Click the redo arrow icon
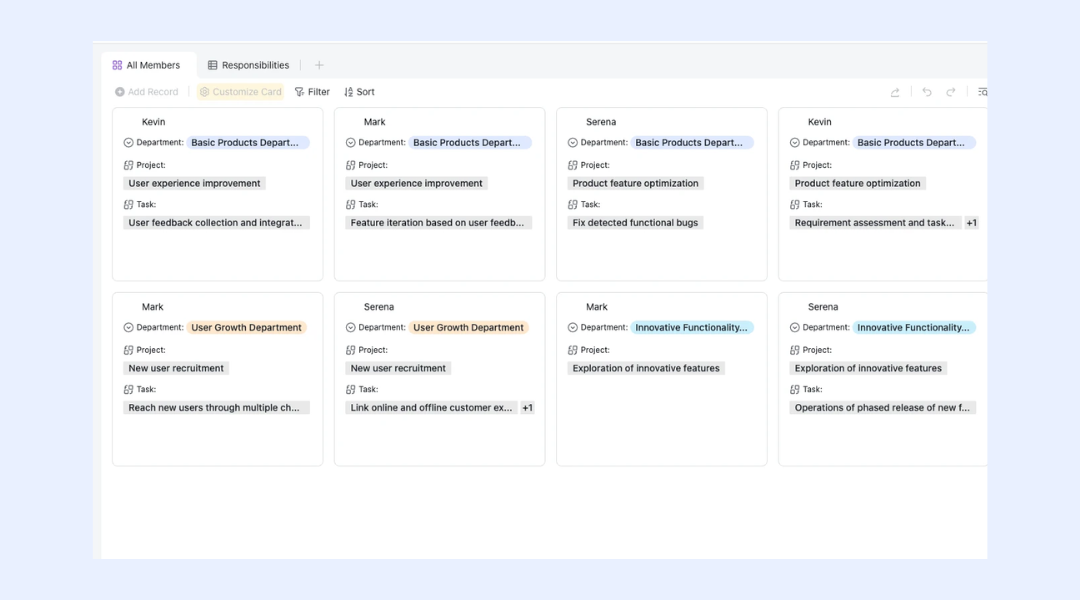 [951, 92]
